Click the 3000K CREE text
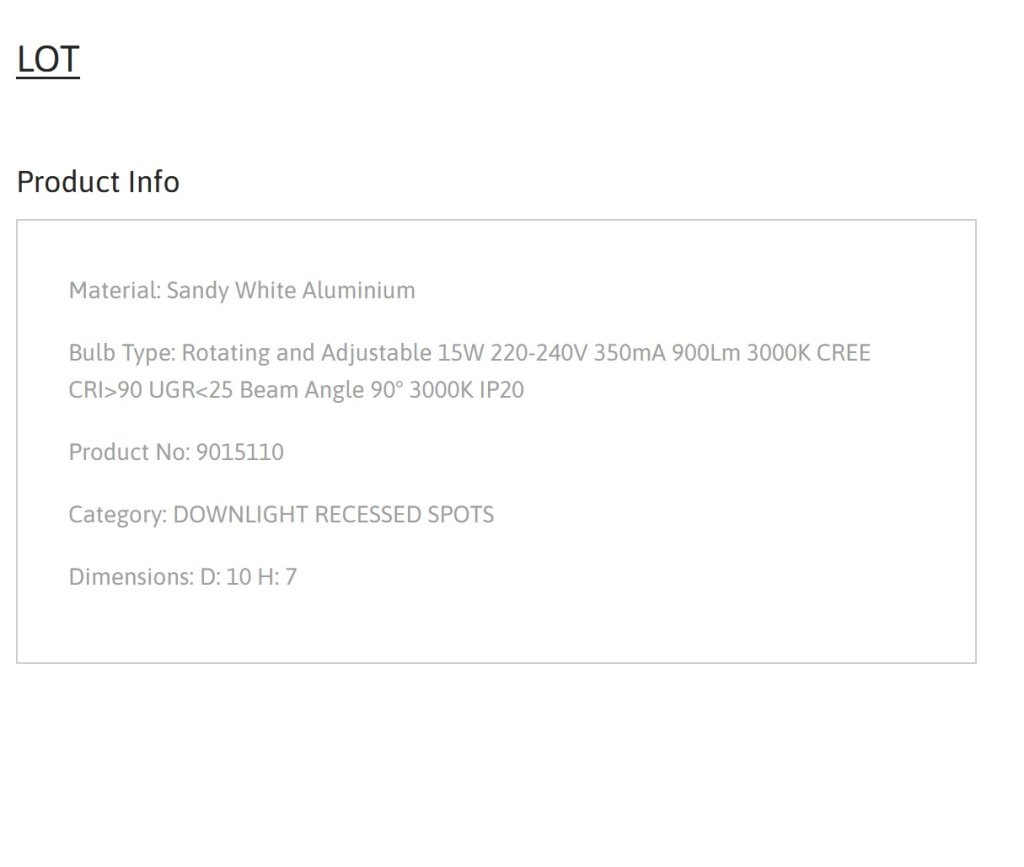This screenshot has width=1024, height=867. (x=808, y=353)
